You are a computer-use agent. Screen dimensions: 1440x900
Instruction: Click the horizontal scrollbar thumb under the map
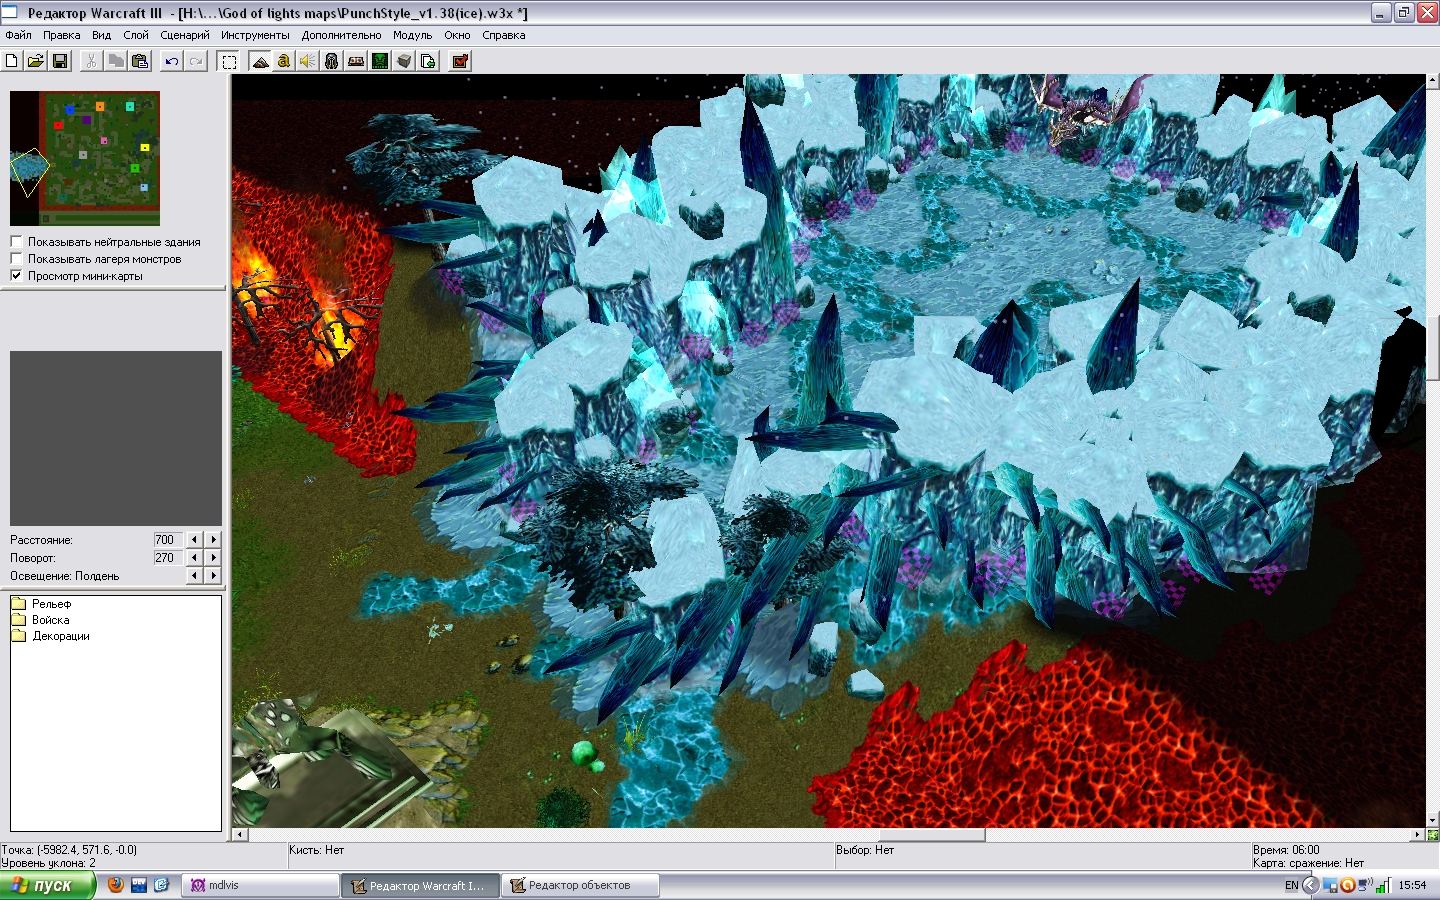932,835
